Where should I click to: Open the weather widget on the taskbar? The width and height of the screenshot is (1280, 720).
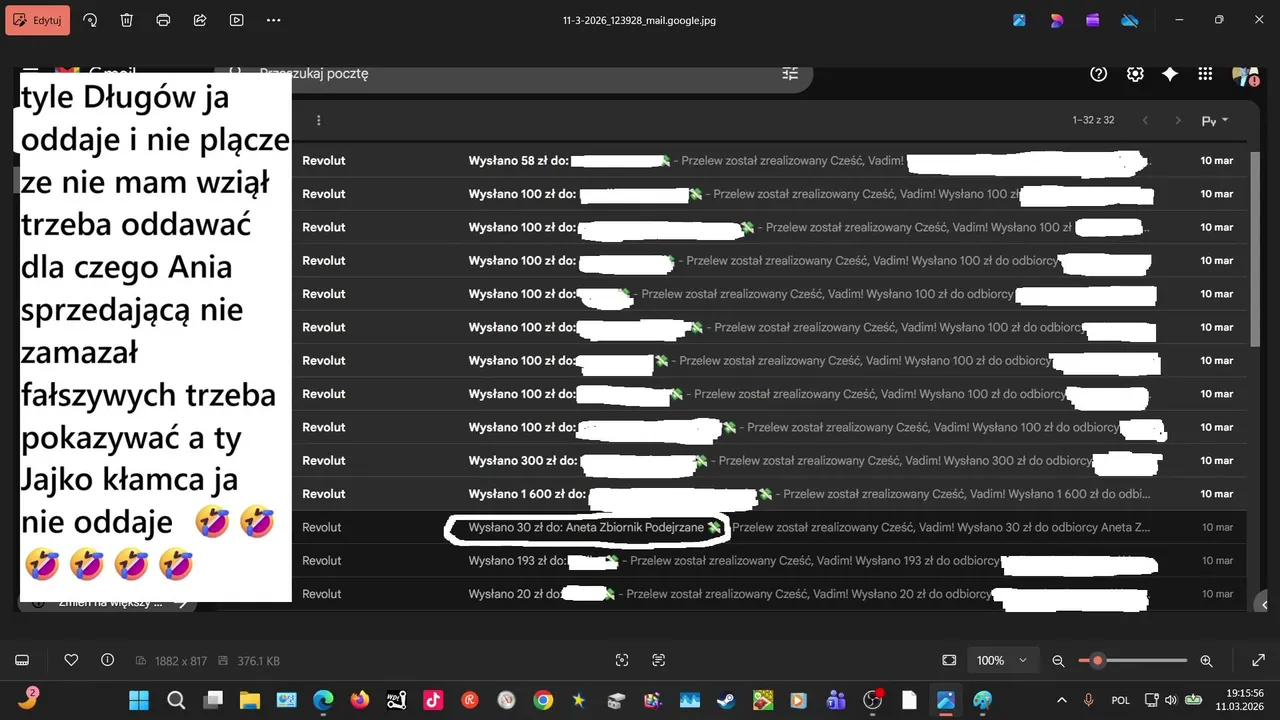pos(28,699)
